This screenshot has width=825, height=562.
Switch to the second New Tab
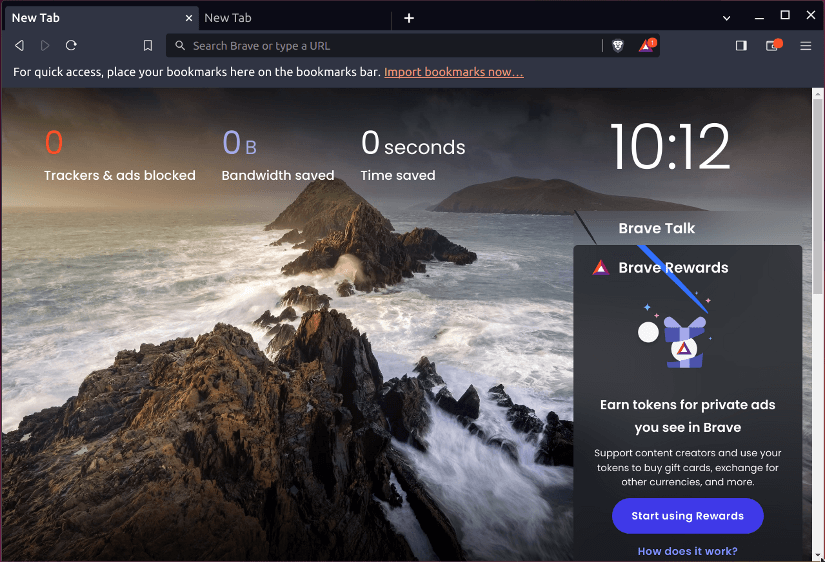point(295,18)
